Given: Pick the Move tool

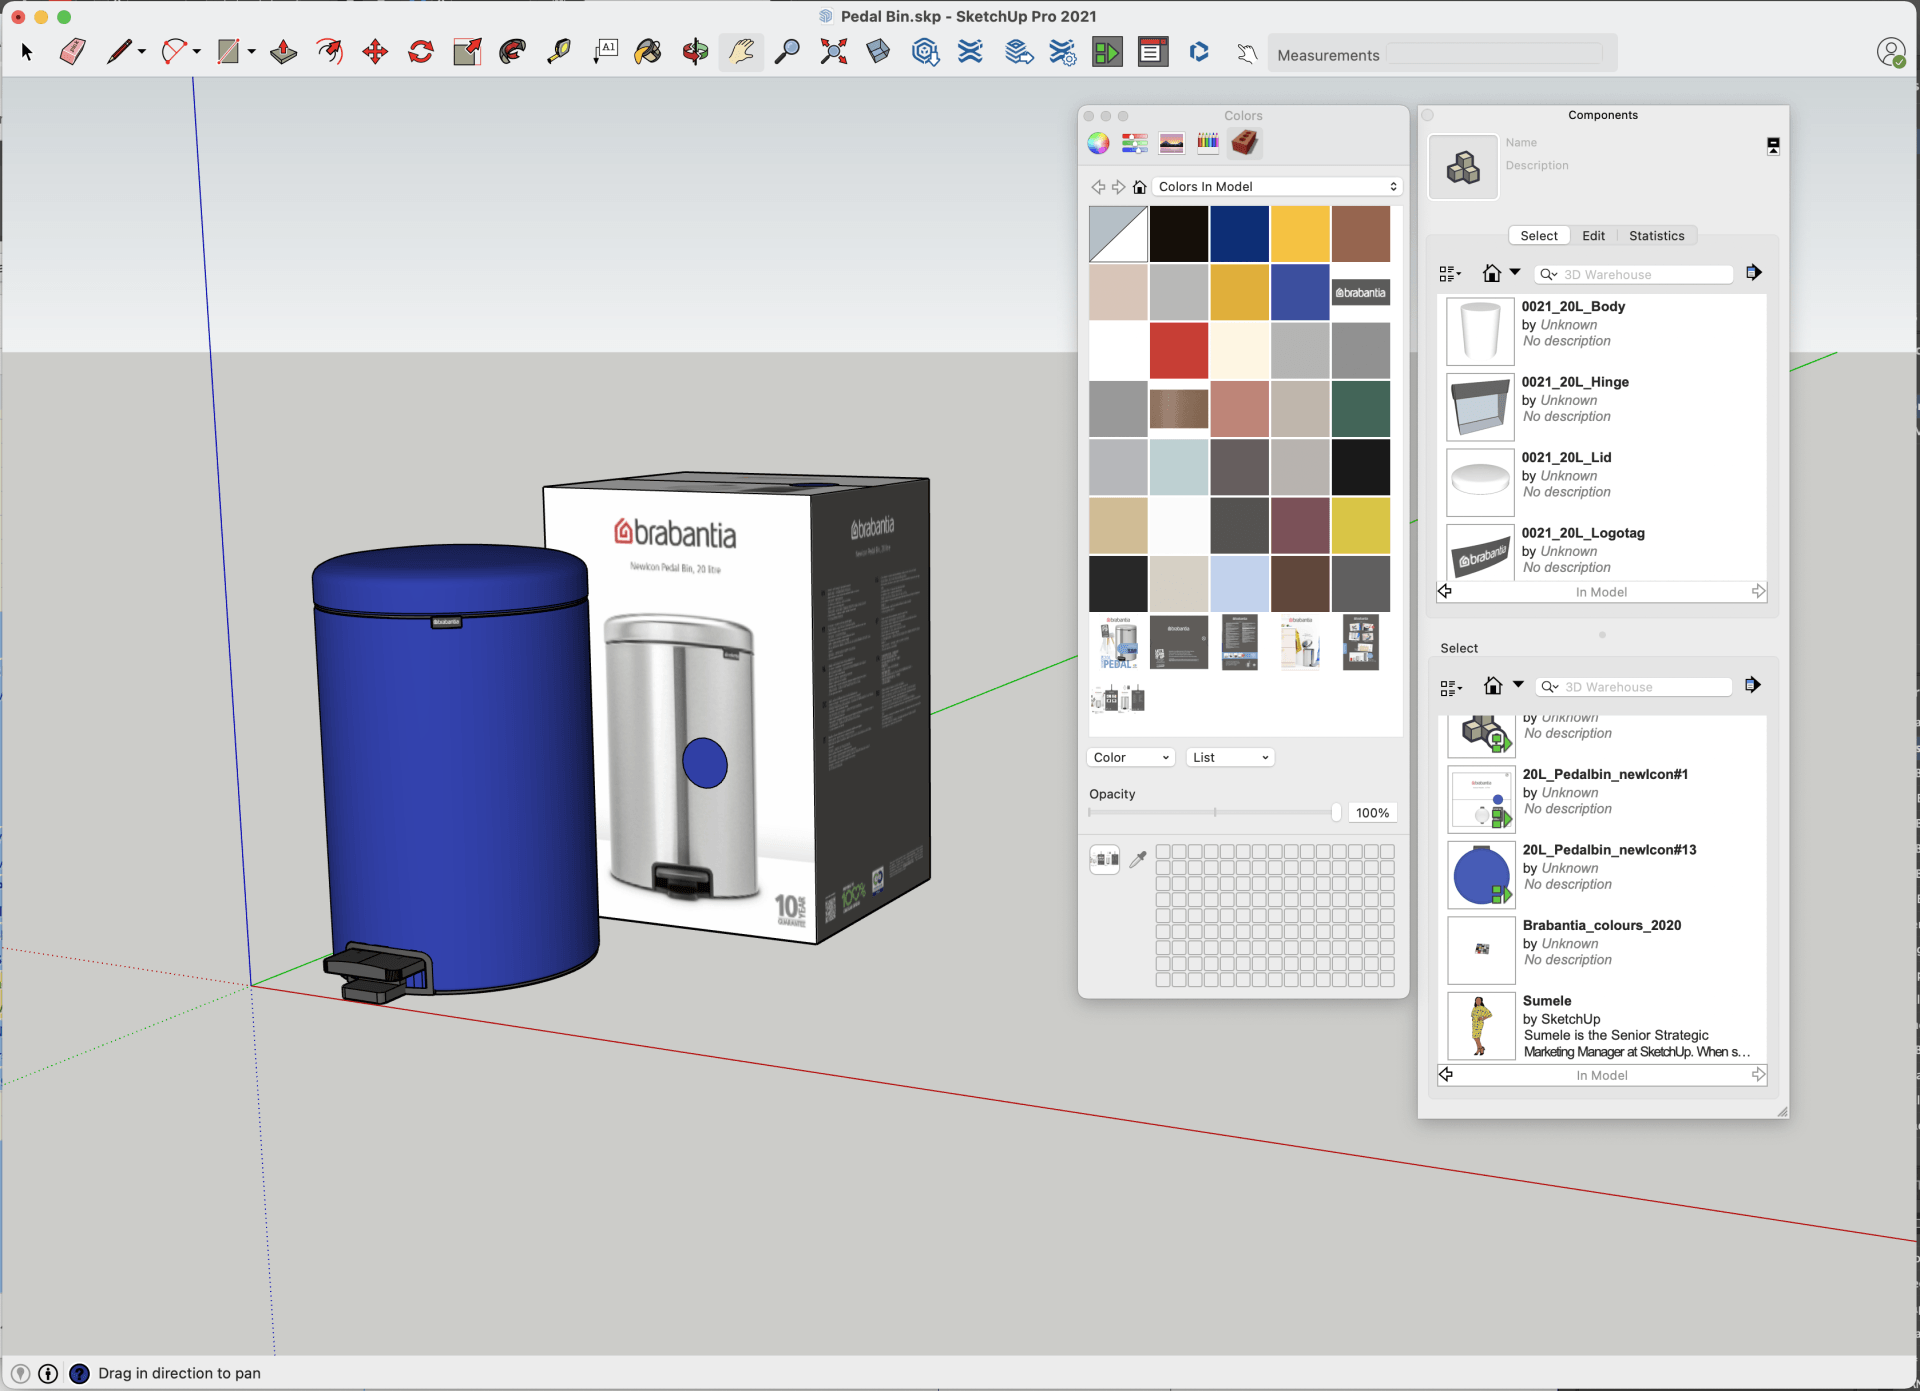Looking at the screenshot, I should (375, 51).
